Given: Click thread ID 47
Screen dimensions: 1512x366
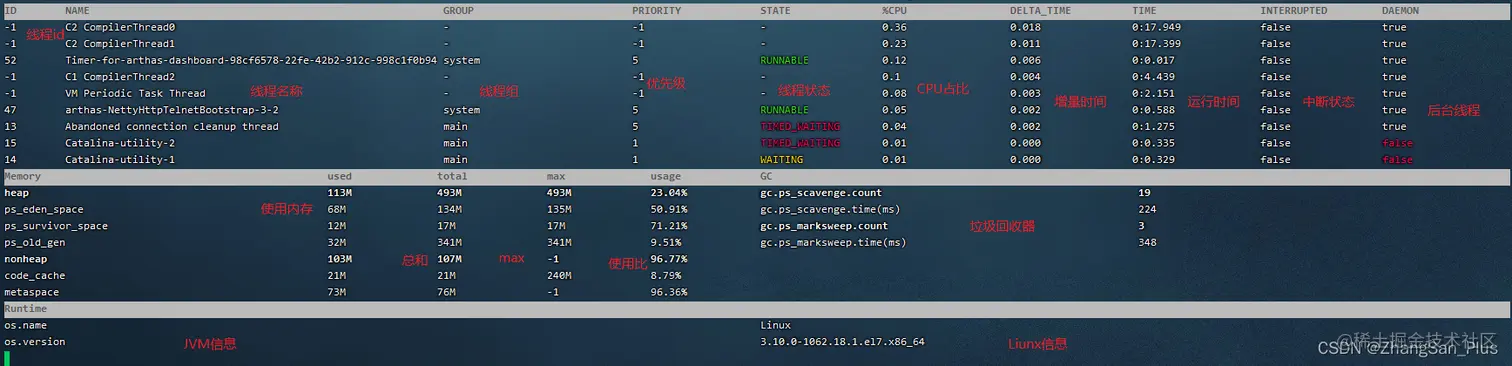Looking at the screenshot, I should [10, 110].
